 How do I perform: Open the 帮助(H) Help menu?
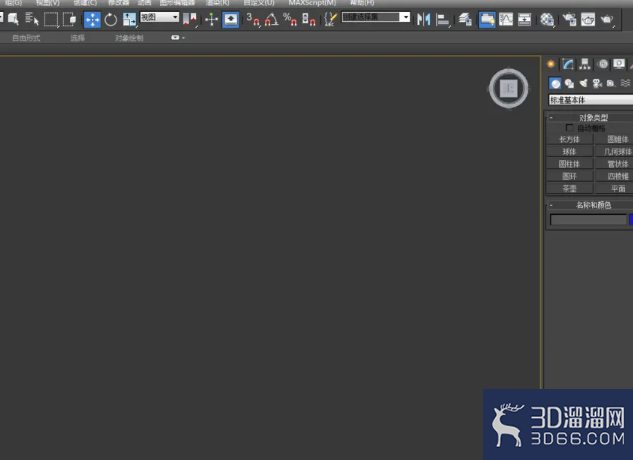pos(362,3)
